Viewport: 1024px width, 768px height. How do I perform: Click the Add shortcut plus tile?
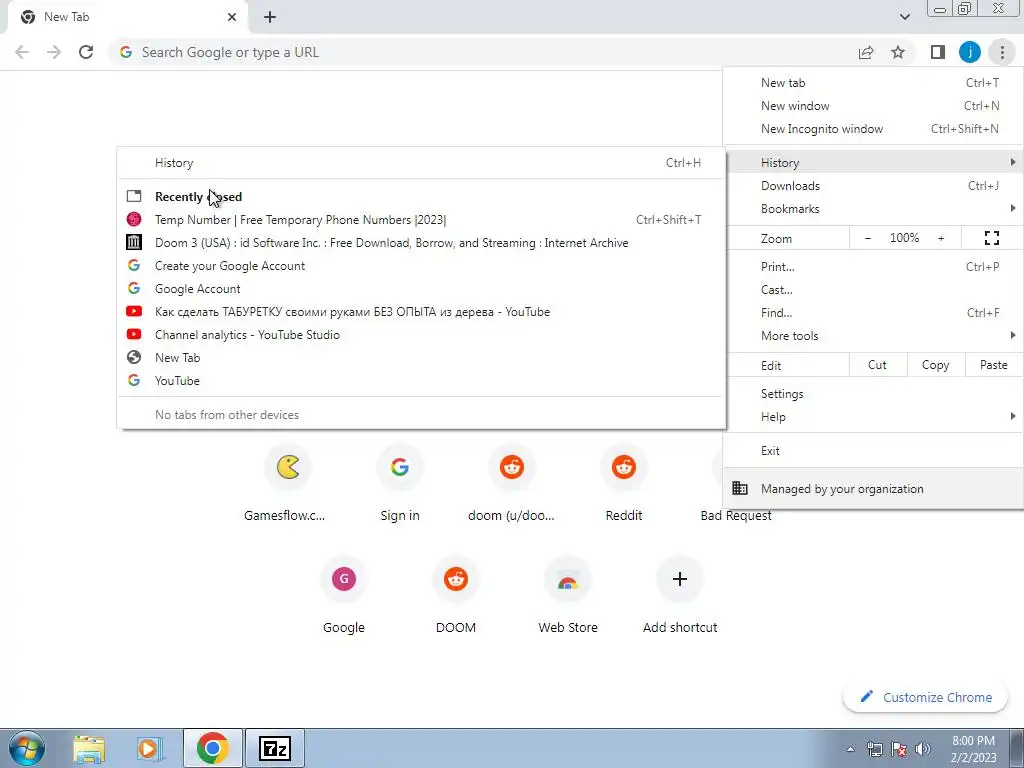680,594
